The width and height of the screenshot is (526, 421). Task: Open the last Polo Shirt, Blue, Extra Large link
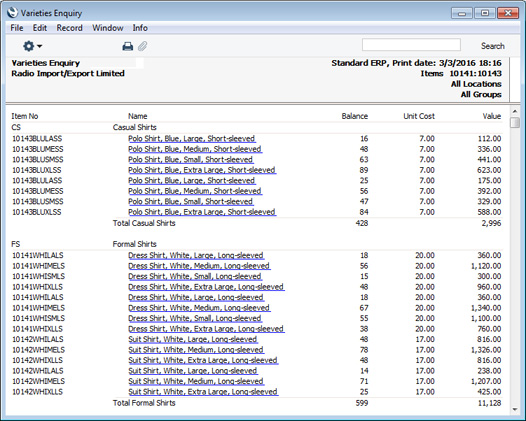tap(202, 212)
